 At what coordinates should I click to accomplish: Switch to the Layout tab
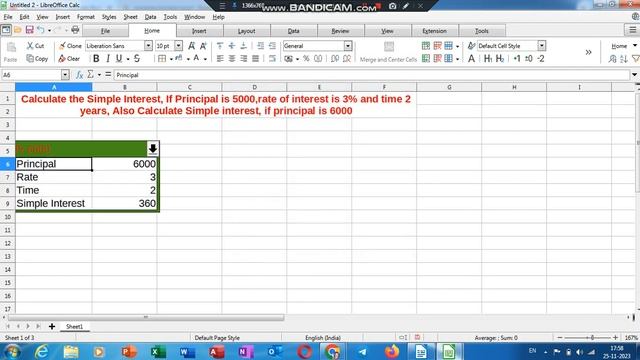point(247,31)
